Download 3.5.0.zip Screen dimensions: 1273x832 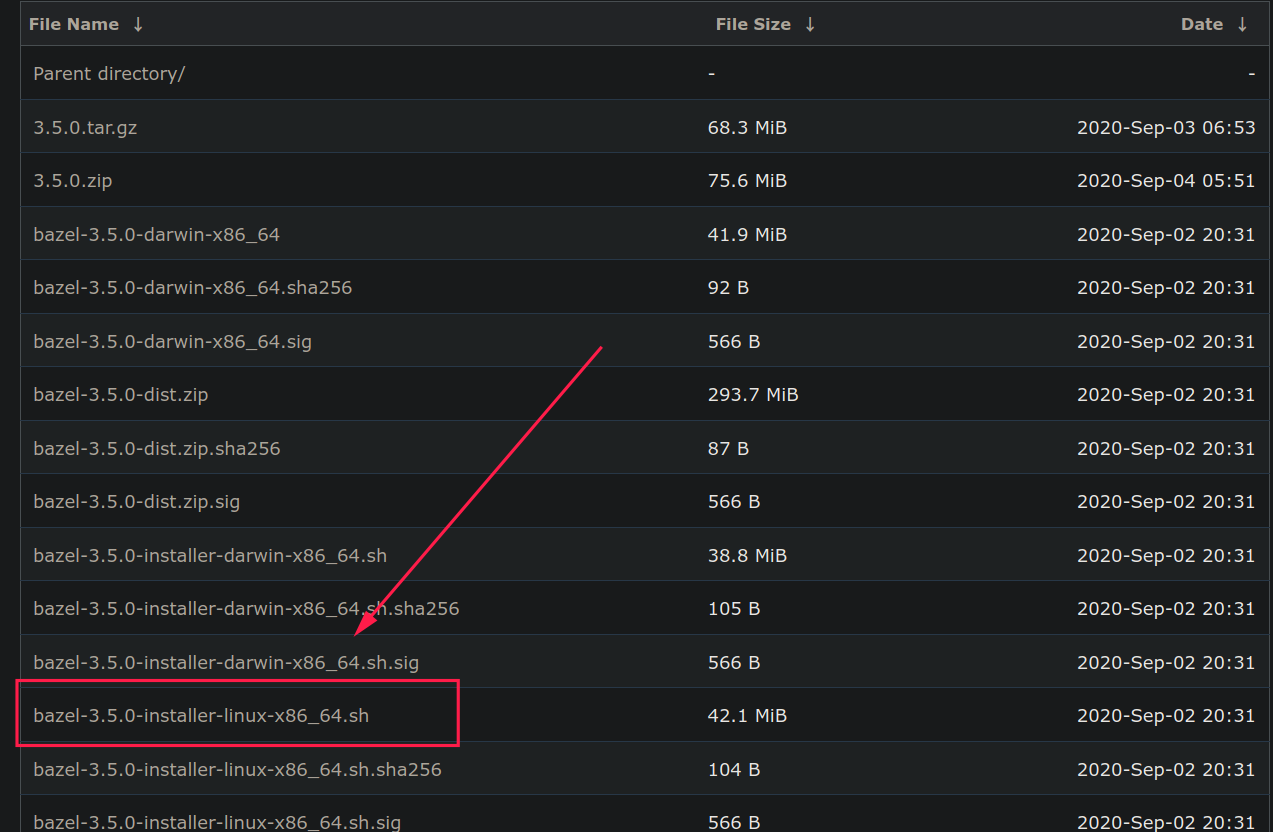click(x=73, y=181)
